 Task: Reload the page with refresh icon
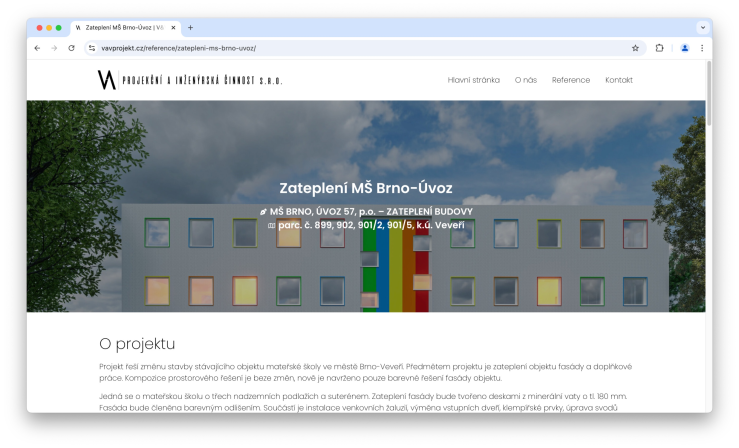71,48
